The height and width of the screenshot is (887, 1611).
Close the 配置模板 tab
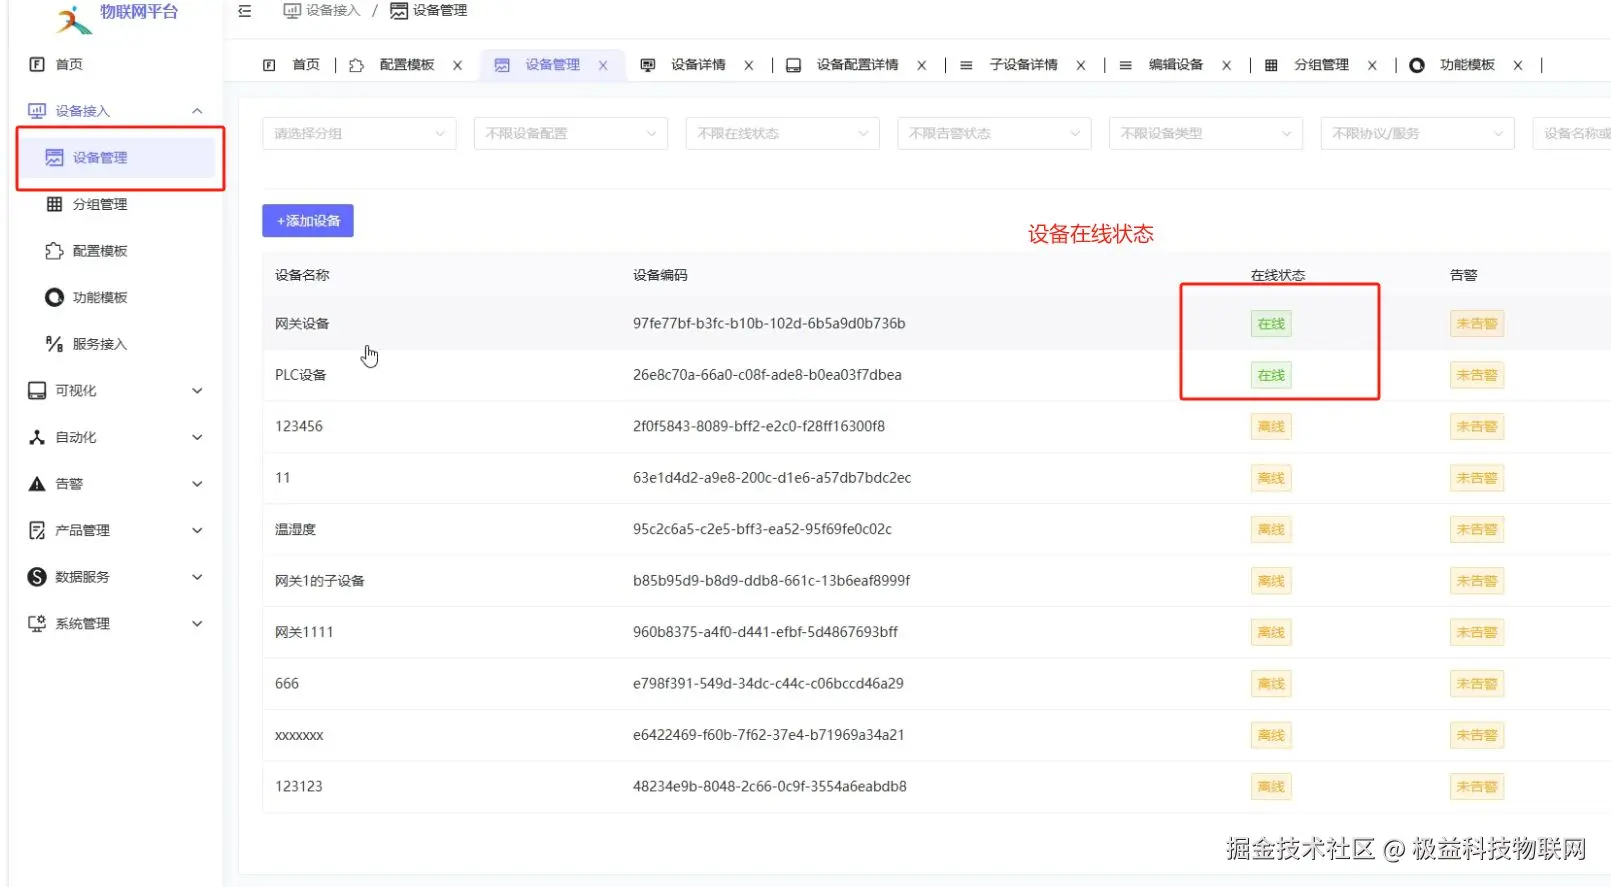[458, 65]
